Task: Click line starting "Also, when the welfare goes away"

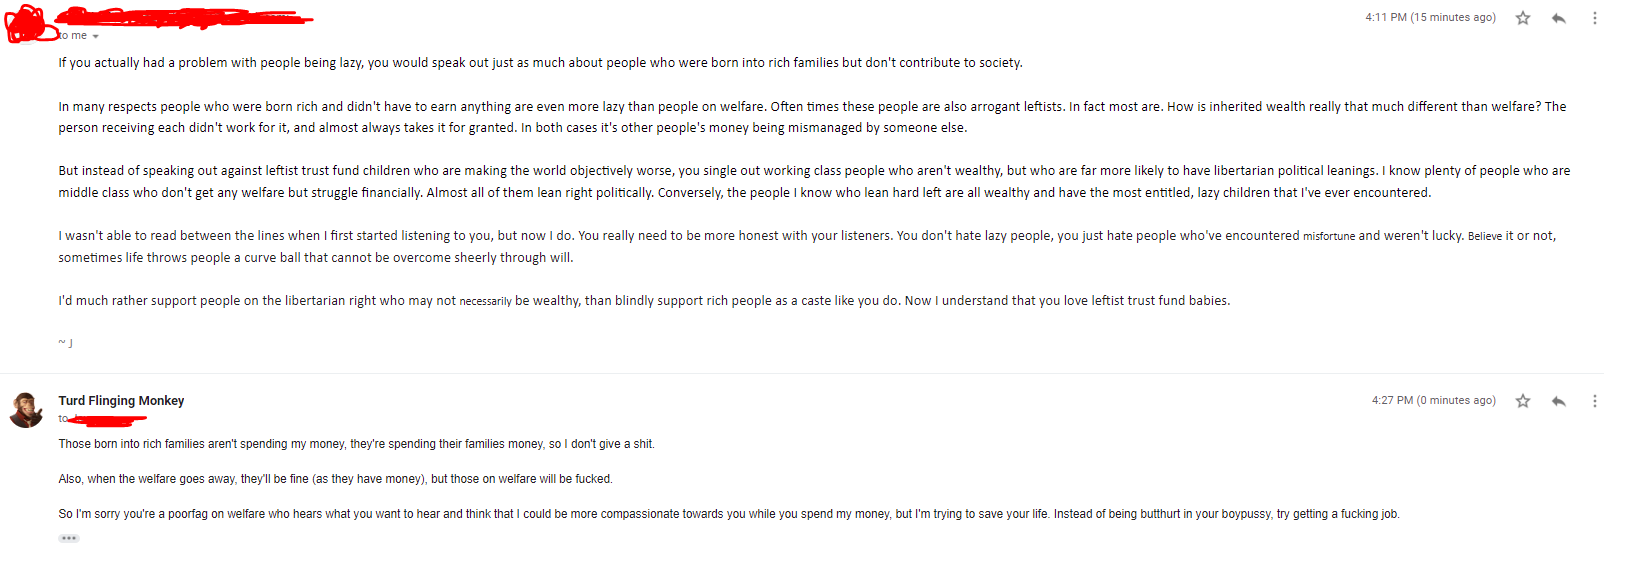Action: tap(335, 479)
